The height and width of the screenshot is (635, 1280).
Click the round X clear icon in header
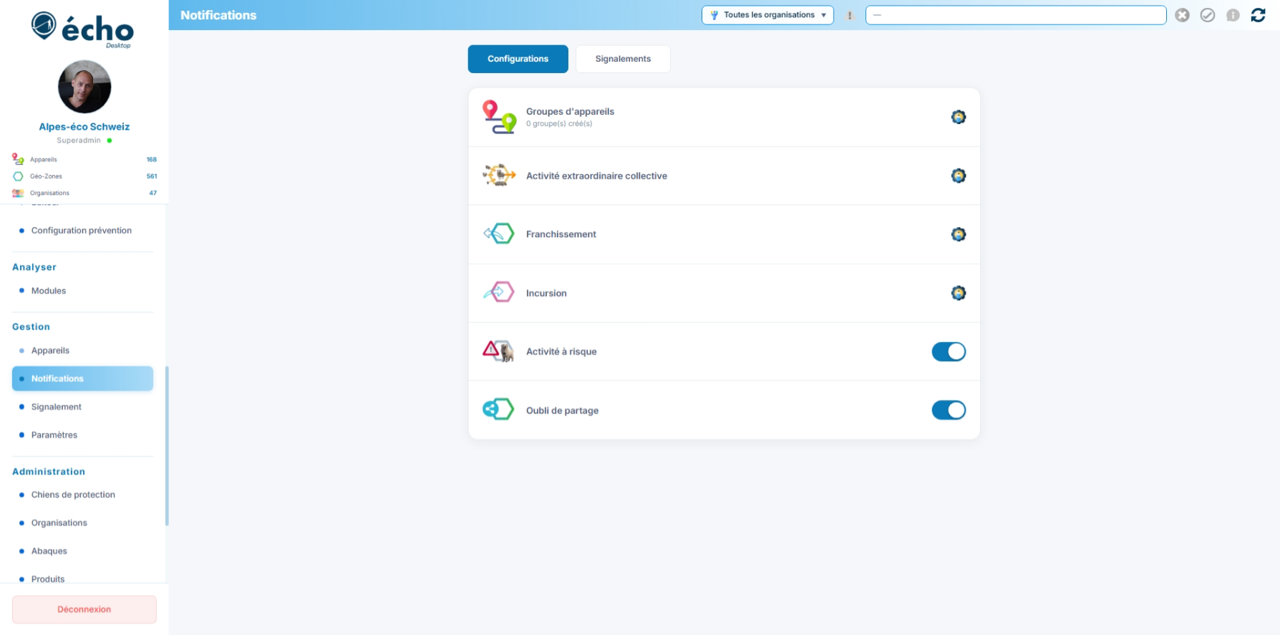pos(1182,15)
